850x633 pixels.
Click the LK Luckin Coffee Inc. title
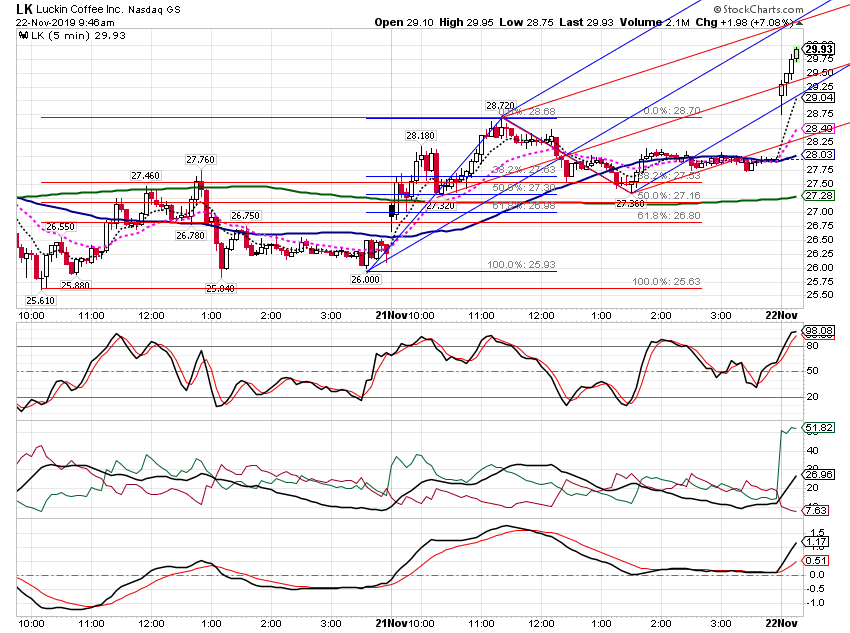[x=70, y=9]
